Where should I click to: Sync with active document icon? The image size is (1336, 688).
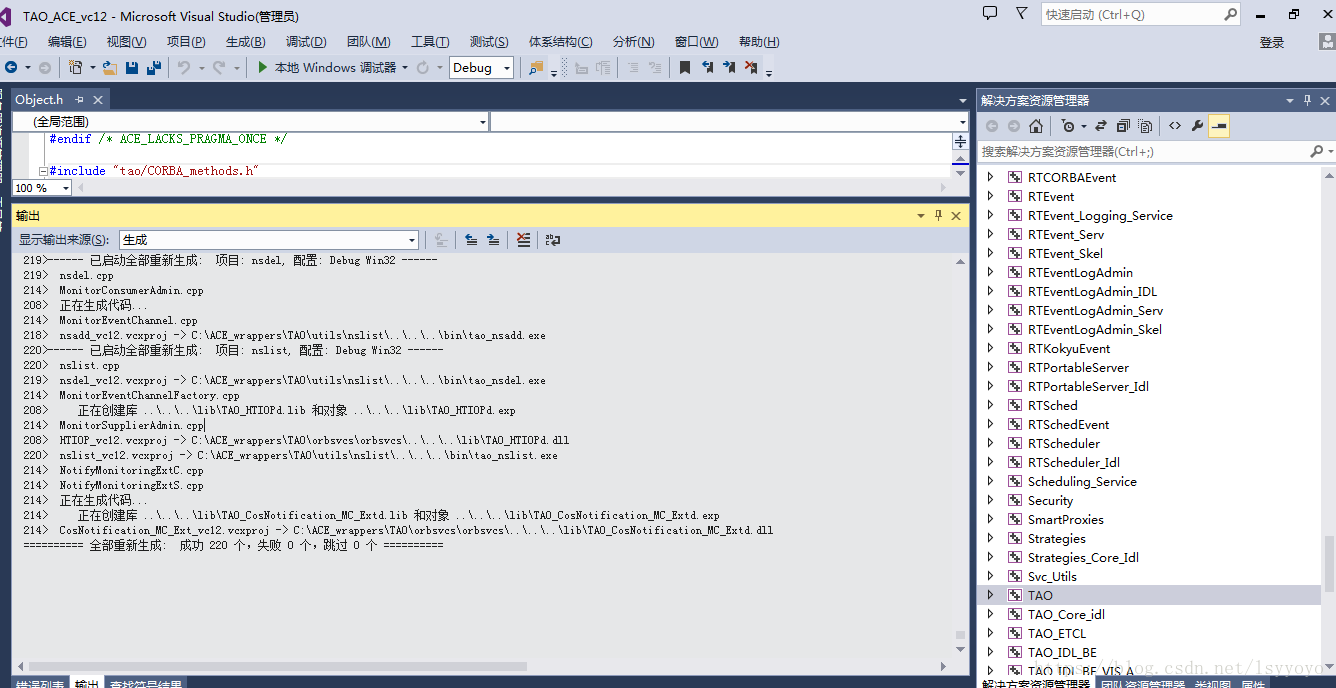(1101, 126)
